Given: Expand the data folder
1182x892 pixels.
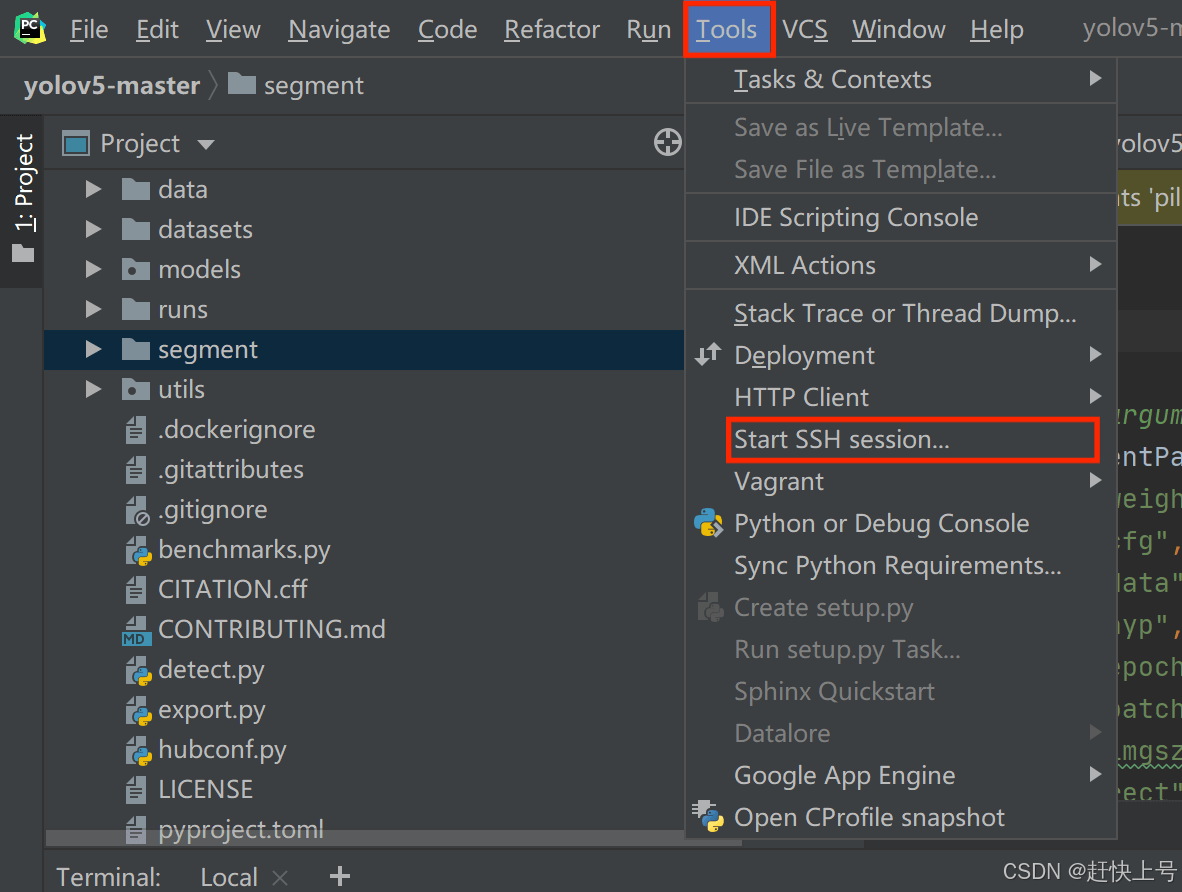Looking at the screenshot, I should (93, 189).
